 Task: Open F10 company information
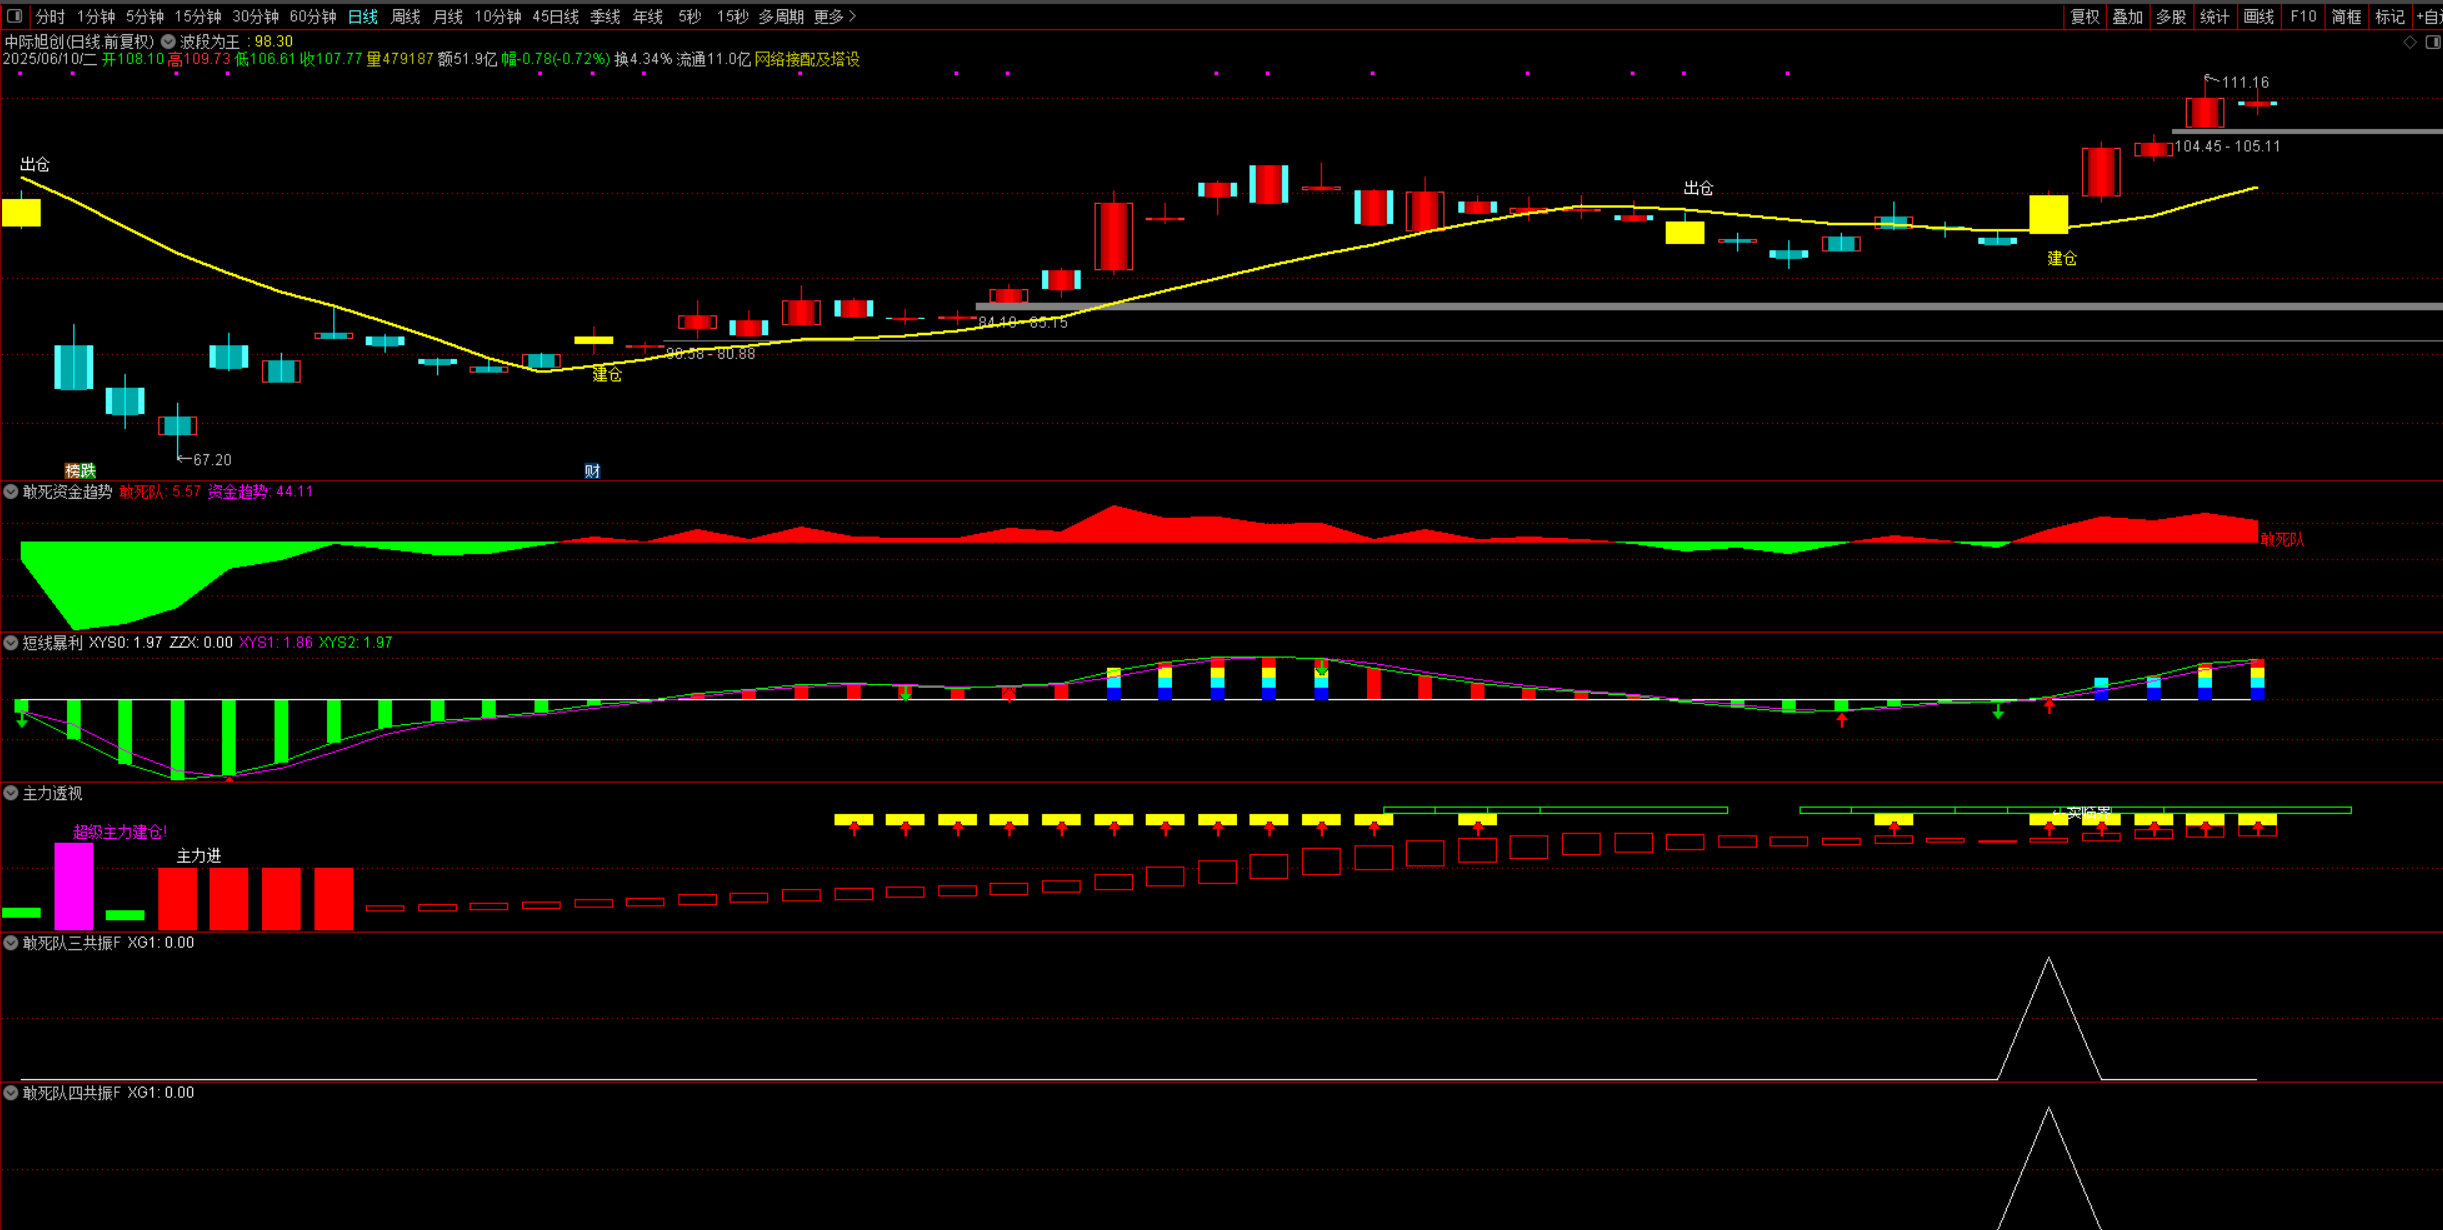(x=2302, y=16)
